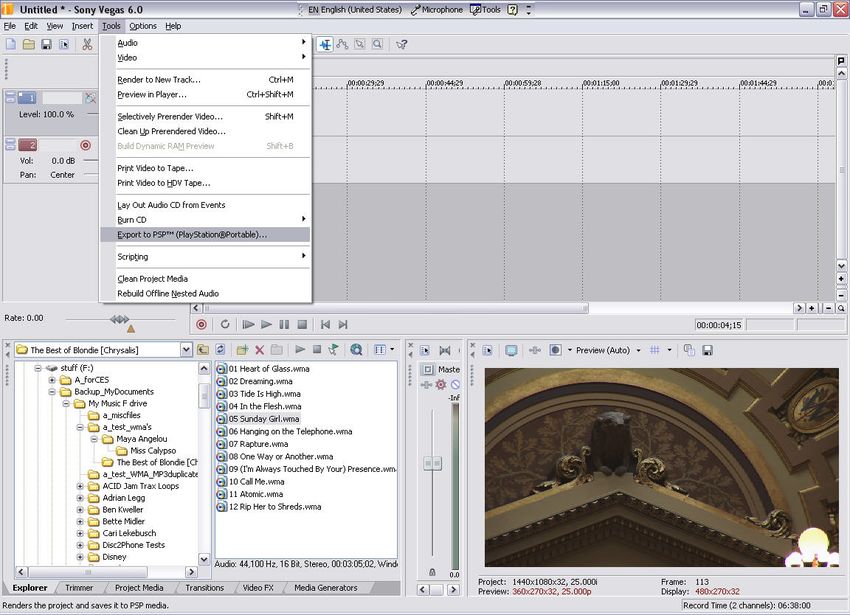Copy preview snapshot to clipboard
Image resolution: width=850 pixels, height=615 pixels.
coord(689,350)
